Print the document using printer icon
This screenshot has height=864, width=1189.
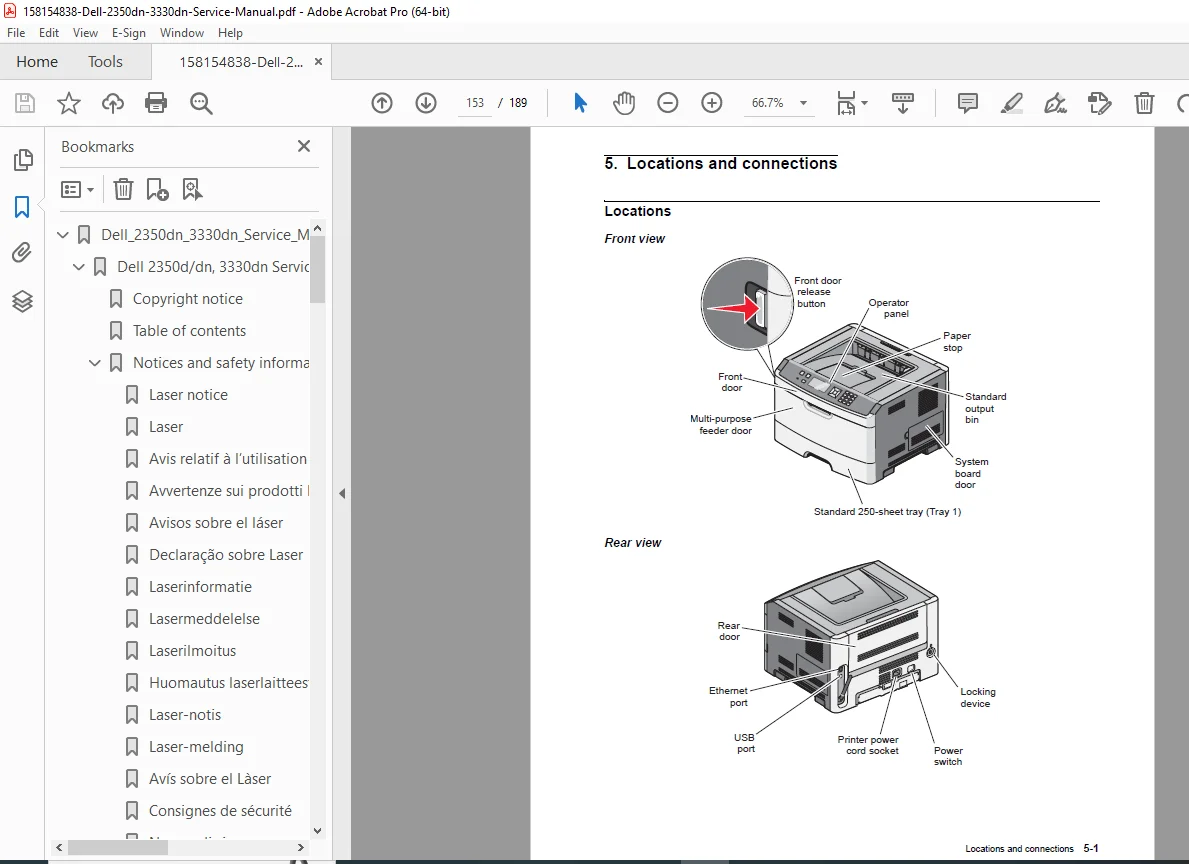(x=156, y=102)
